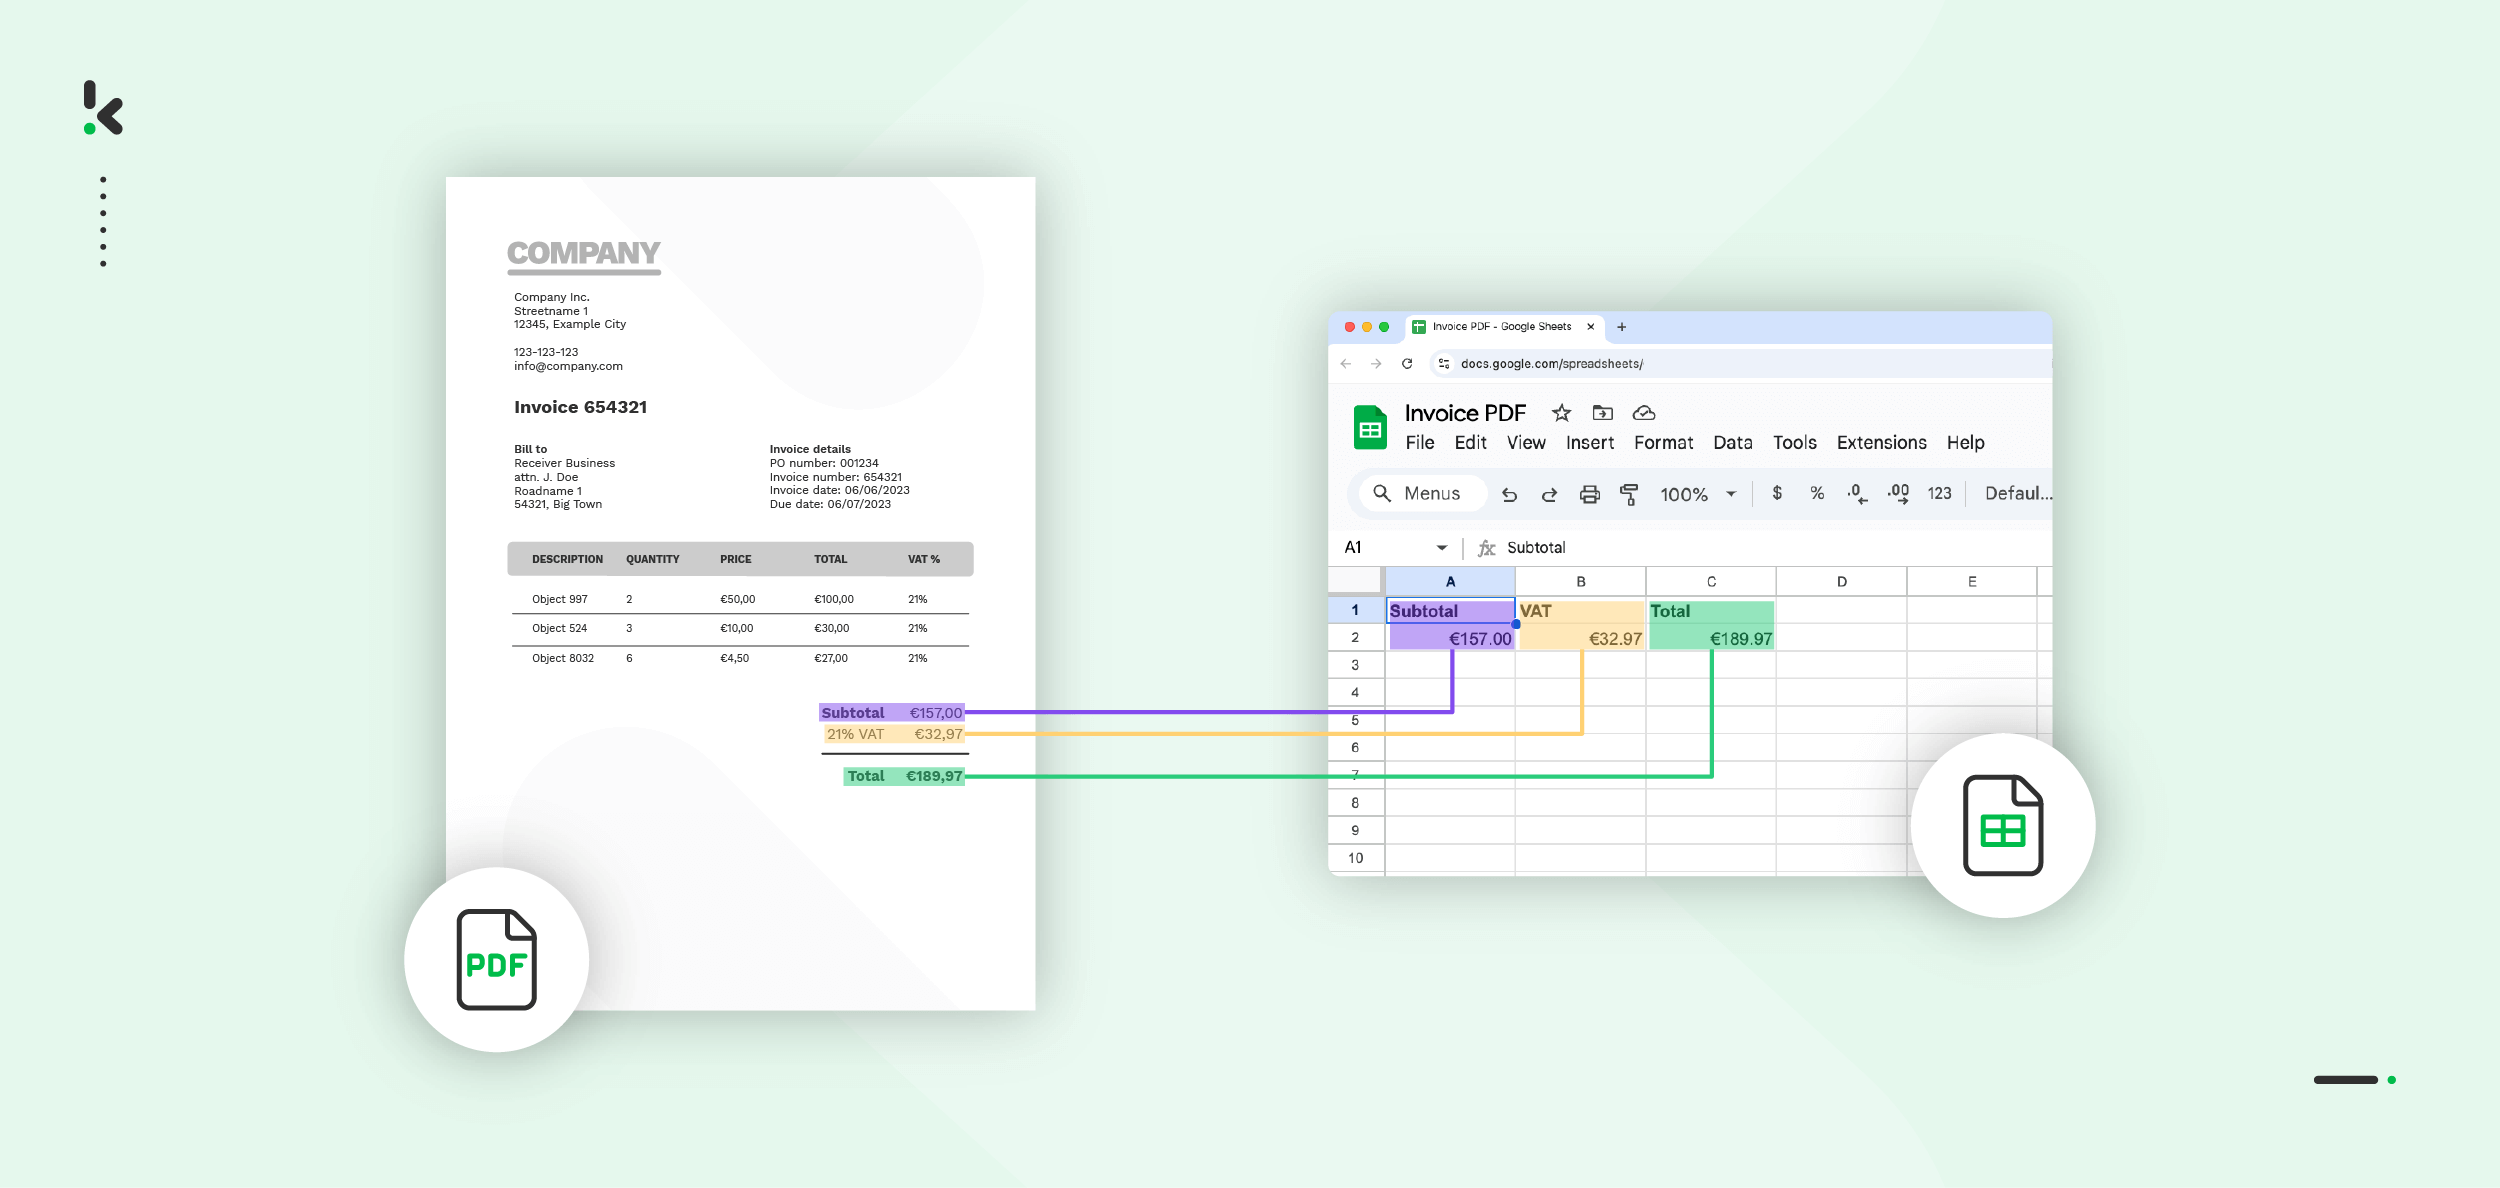Select column A header
Viewport: 2500px width, 1188px height.
[x=1450, y=582]
